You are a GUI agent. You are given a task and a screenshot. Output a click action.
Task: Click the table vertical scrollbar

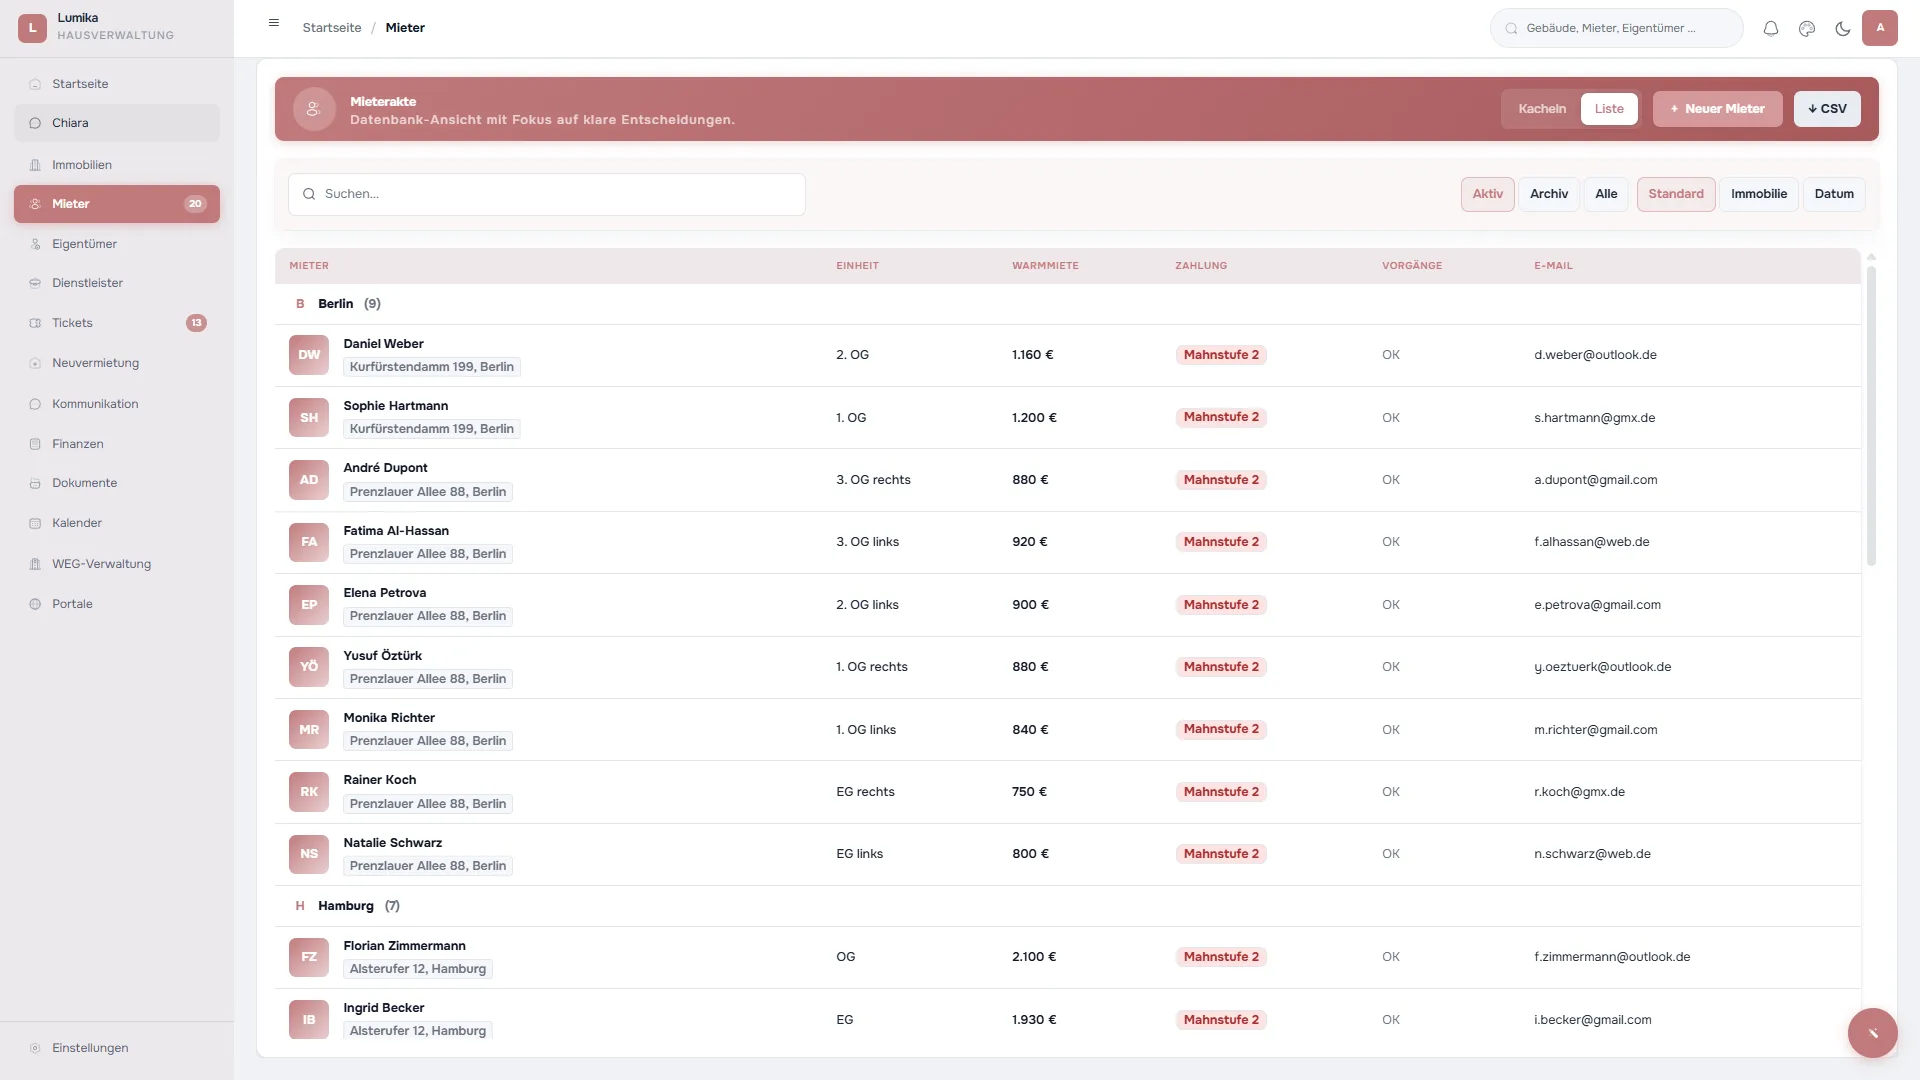point(1870,415)
